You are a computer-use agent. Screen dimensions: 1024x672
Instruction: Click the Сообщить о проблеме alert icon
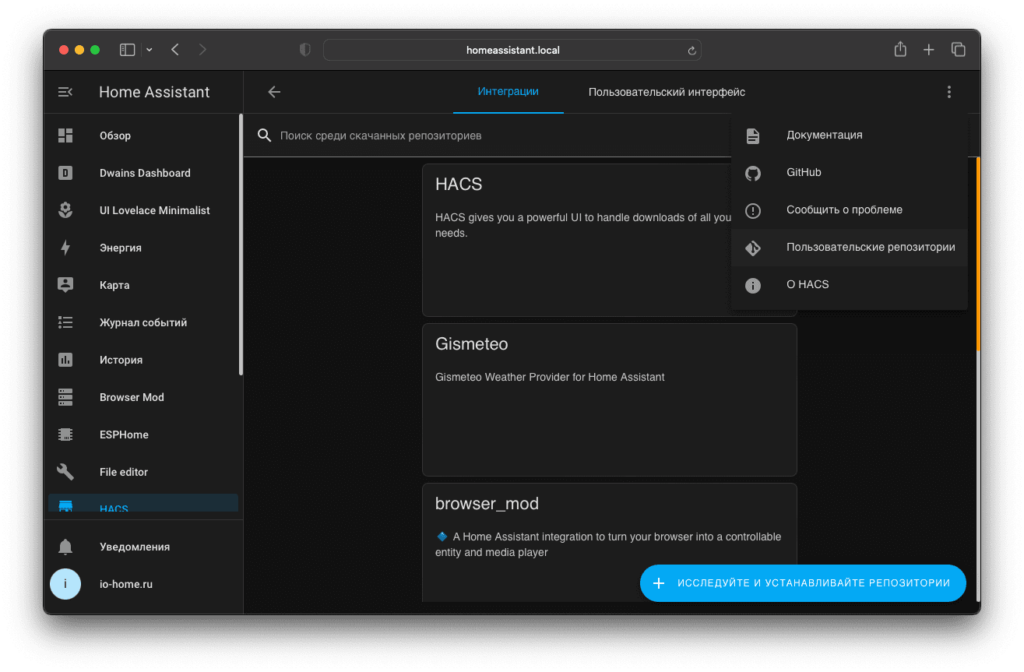click(x=753, y=210)
